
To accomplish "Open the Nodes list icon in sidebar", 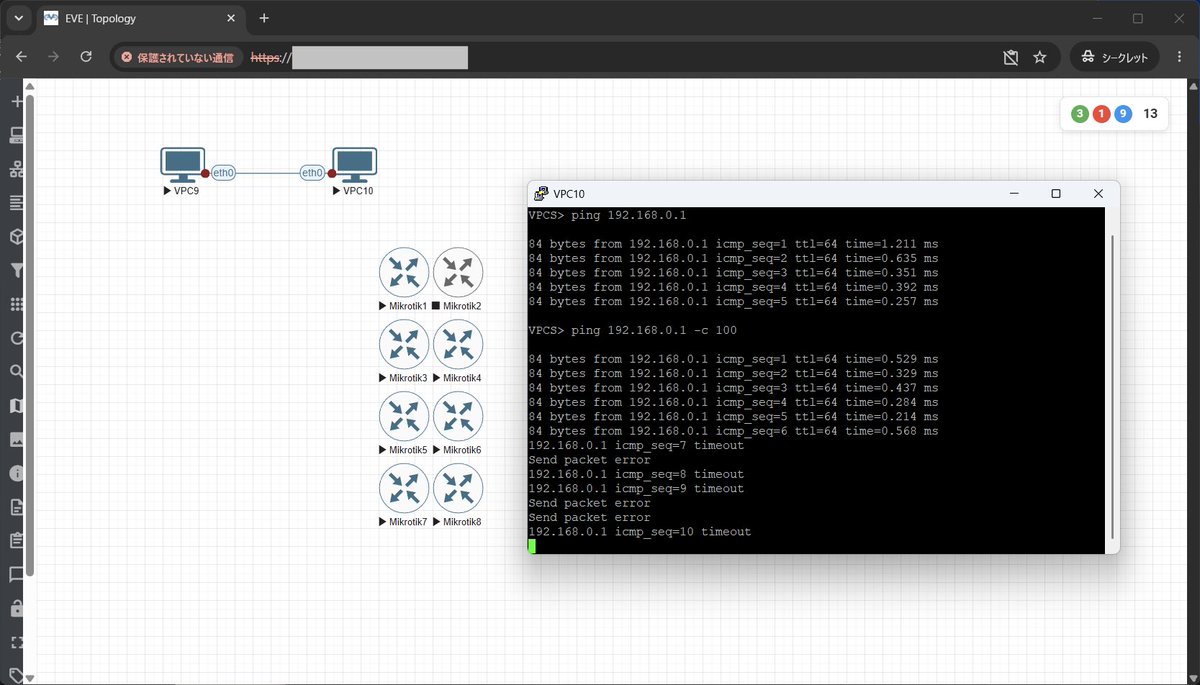I will coord(16,135).
